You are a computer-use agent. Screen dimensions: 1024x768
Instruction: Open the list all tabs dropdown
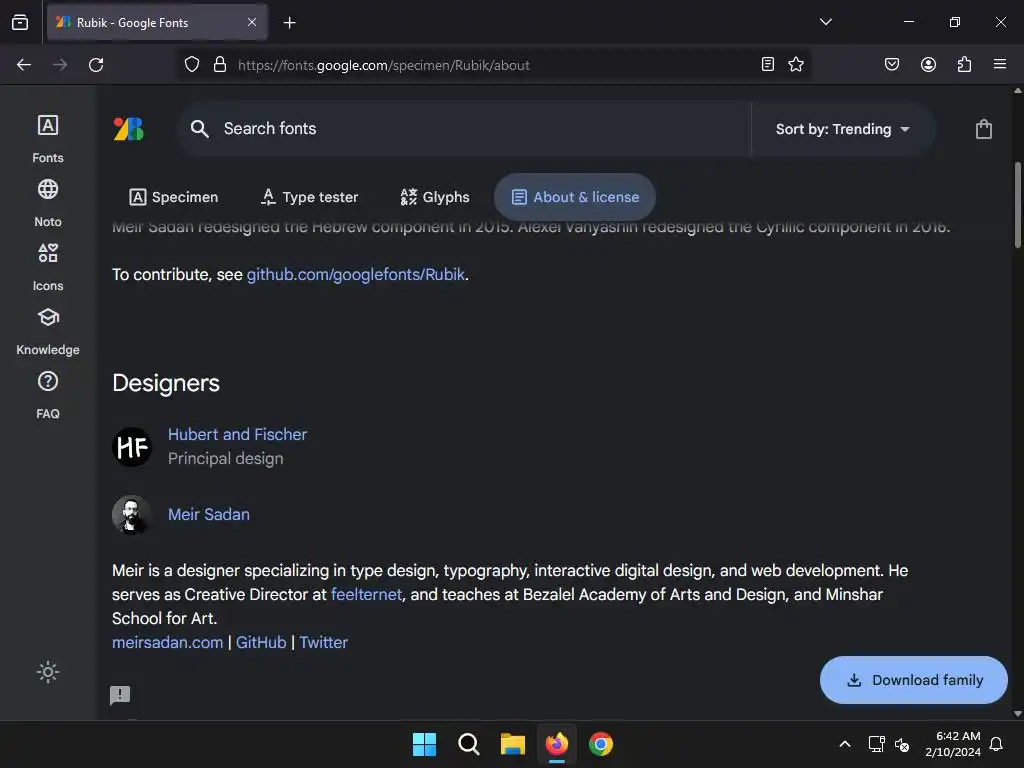pyautogui.click(x=826, y=22)
